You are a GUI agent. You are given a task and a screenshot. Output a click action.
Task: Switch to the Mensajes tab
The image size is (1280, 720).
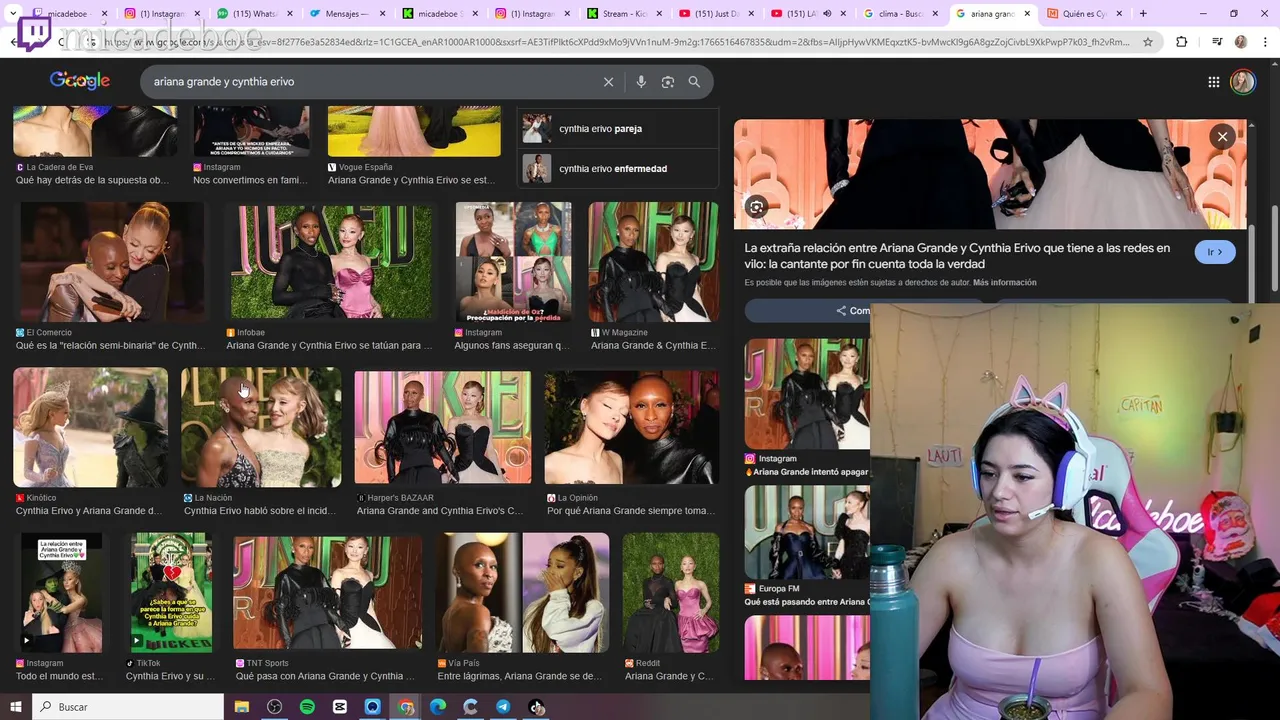click(x=345, y=14)
